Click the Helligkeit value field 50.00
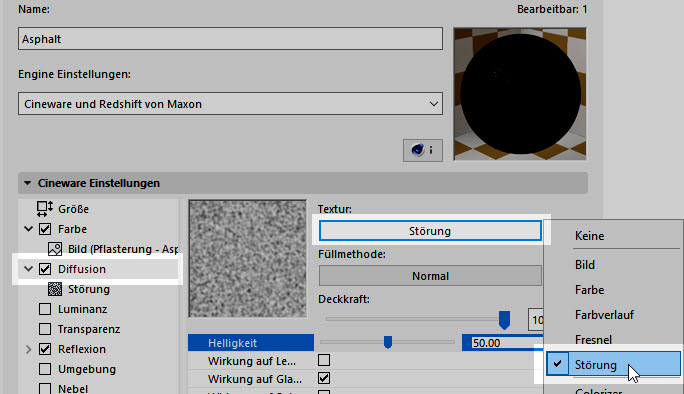This screenshot has height=394, width=684. click(503, 343)
